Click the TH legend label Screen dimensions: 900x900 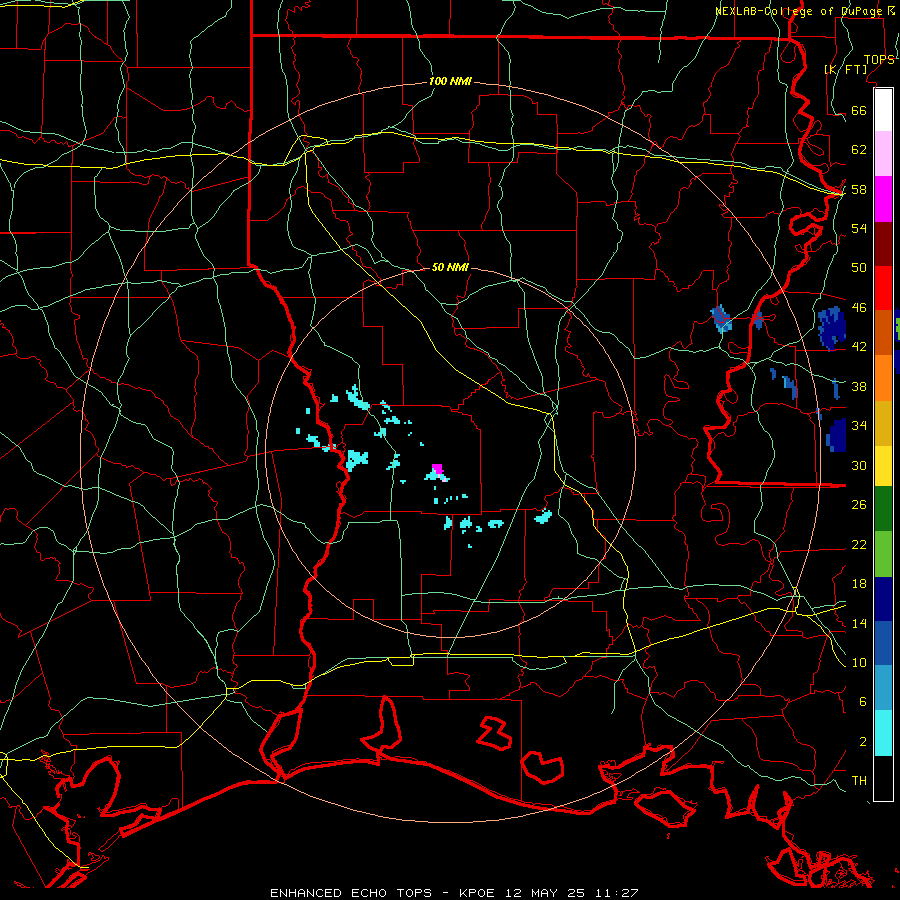[x=859, y=781]
